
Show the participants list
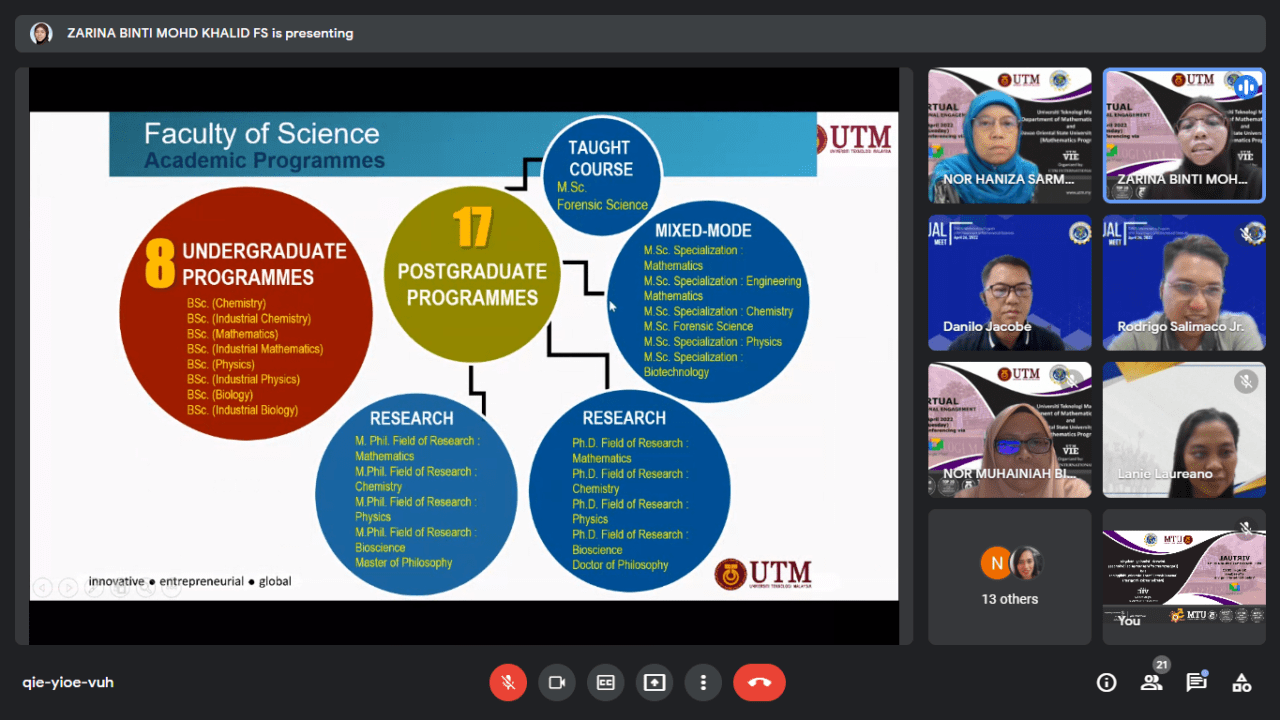[x=1151, y=682]
